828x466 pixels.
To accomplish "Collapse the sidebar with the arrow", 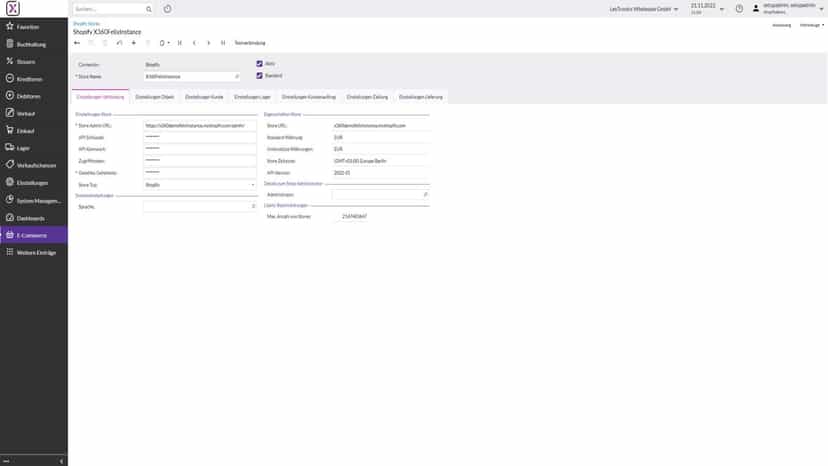I will coord(61,461).
